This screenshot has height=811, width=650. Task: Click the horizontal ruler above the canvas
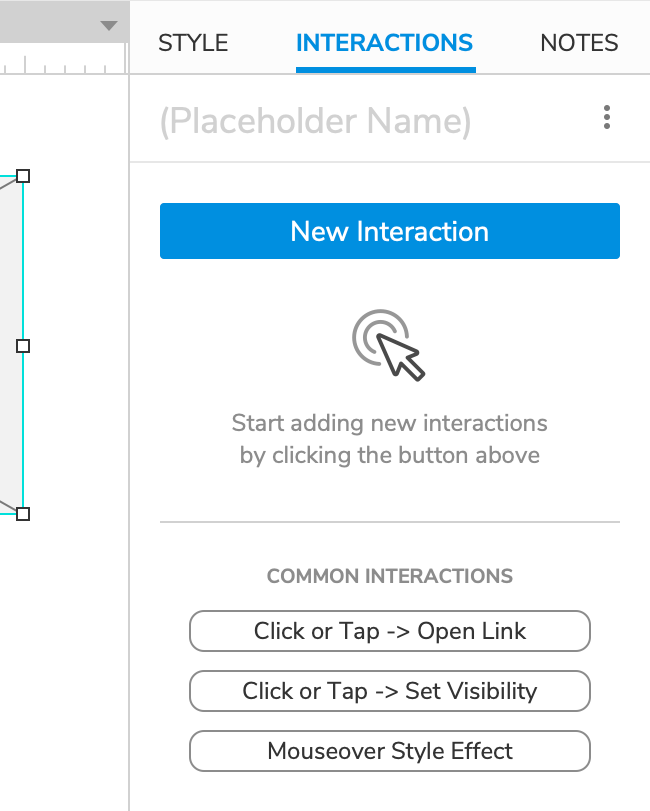(x=60, y=65)
